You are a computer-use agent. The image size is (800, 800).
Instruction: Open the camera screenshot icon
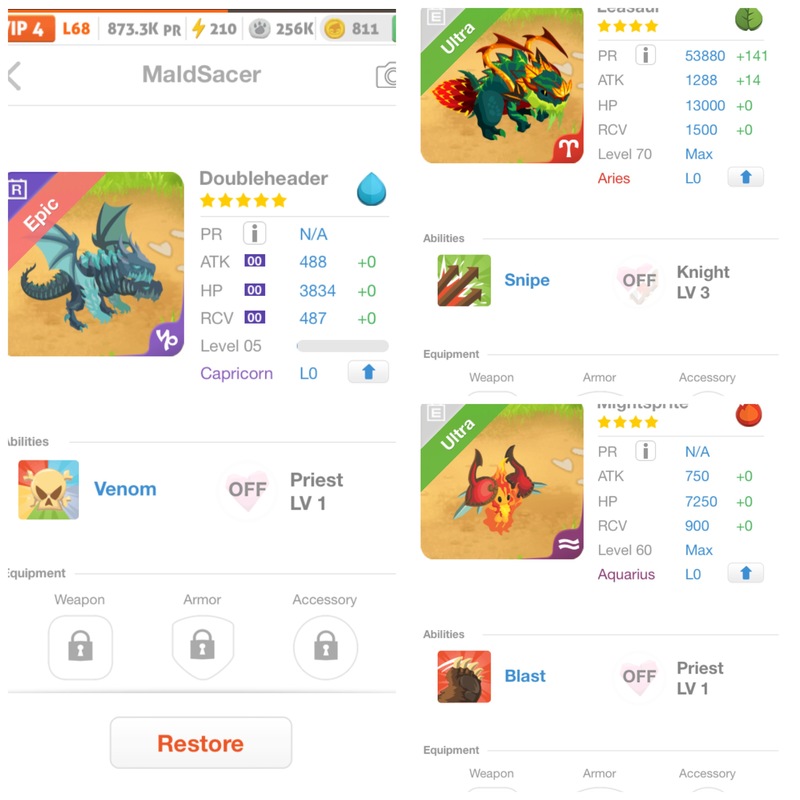coord(386,76)
